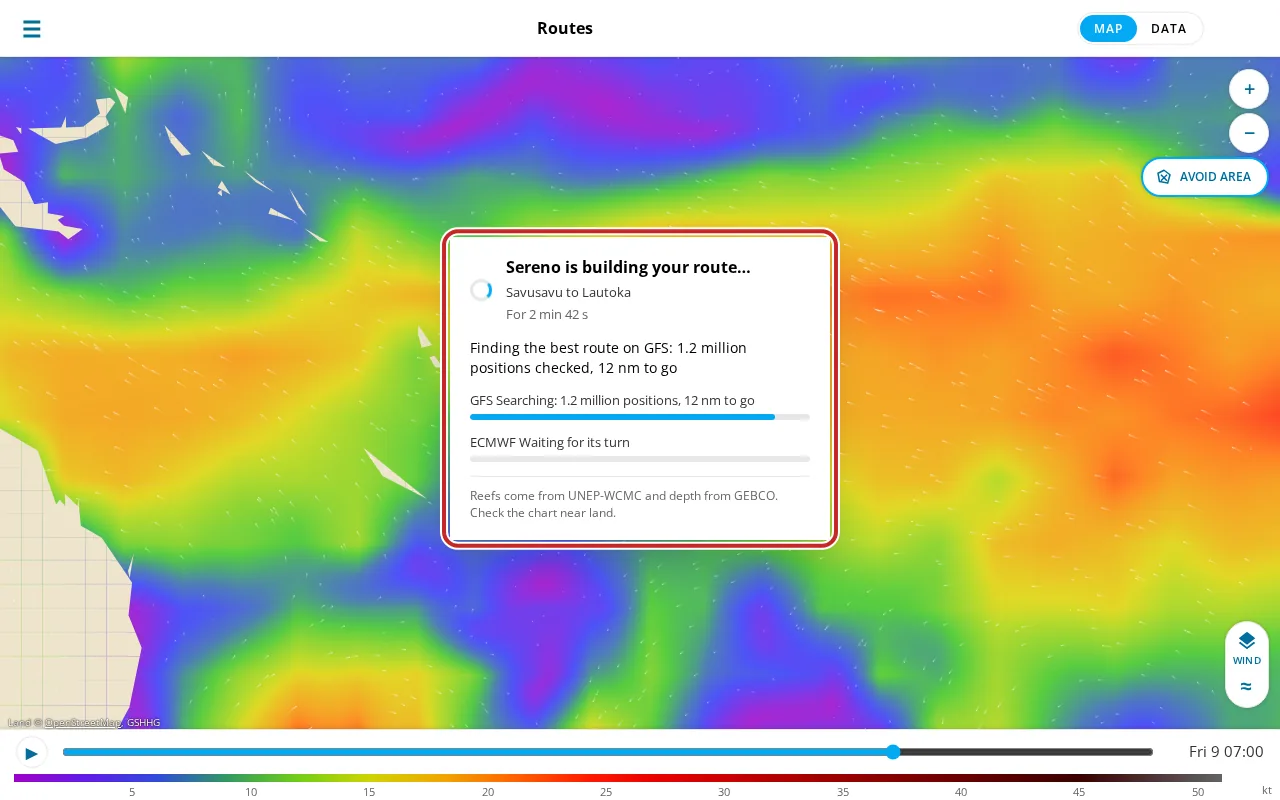Open the OpenStreetMap attribution link
The width and height of the screenshot is (1280, 800).
[x=83, y=723]
